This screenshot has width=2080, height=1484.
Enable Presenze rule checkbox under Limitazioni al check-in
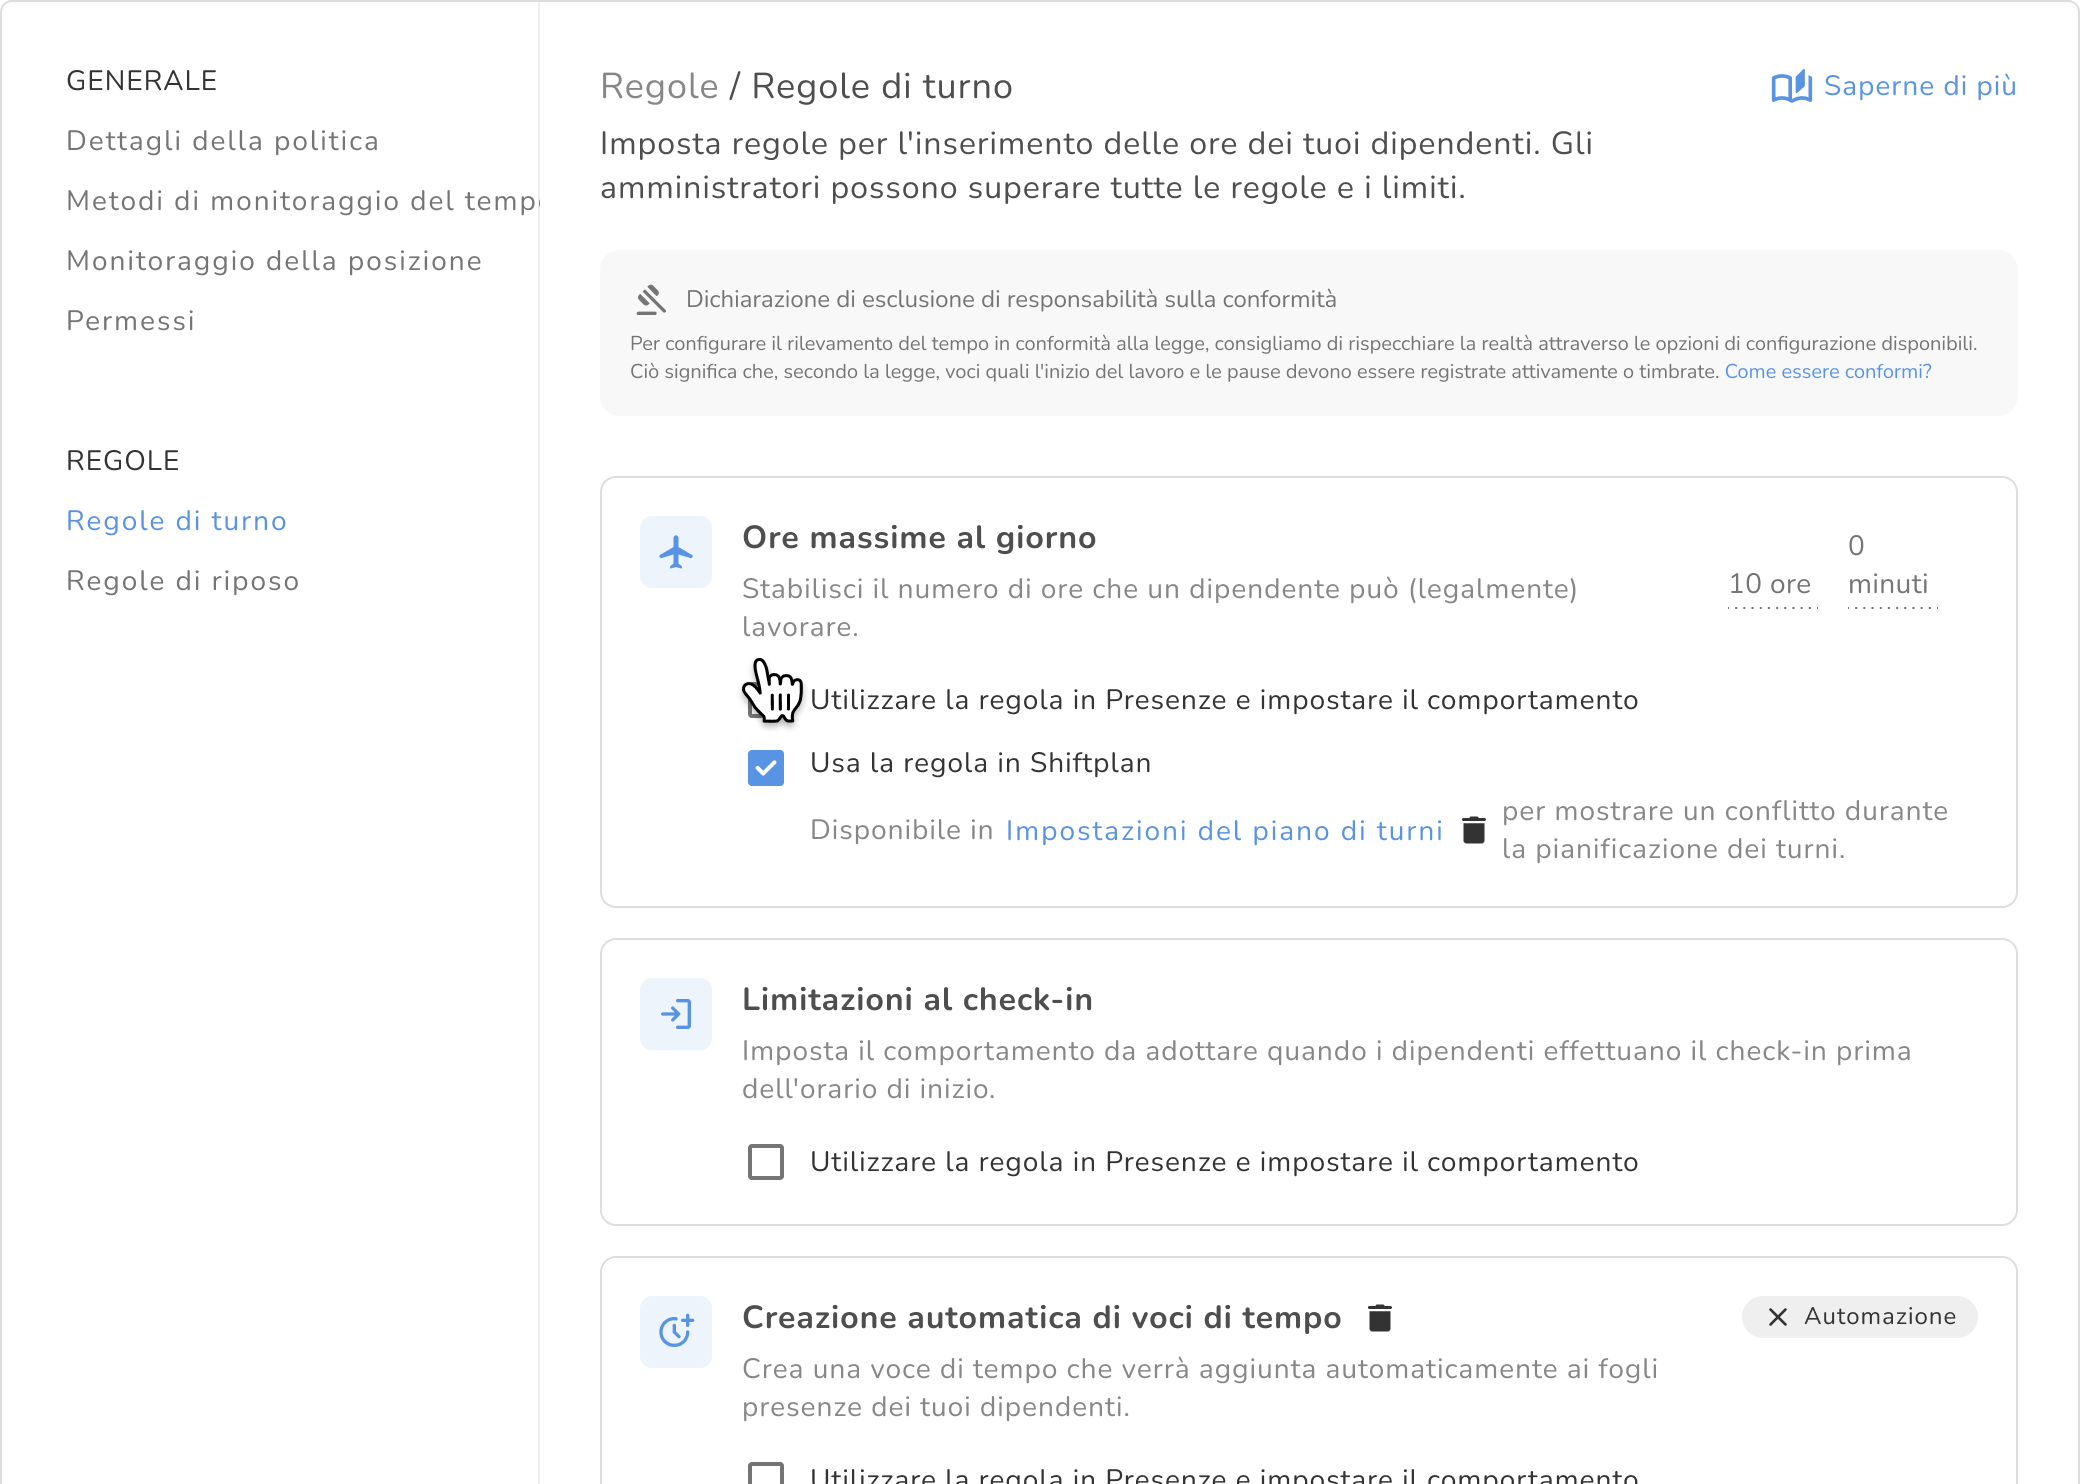766,1162
